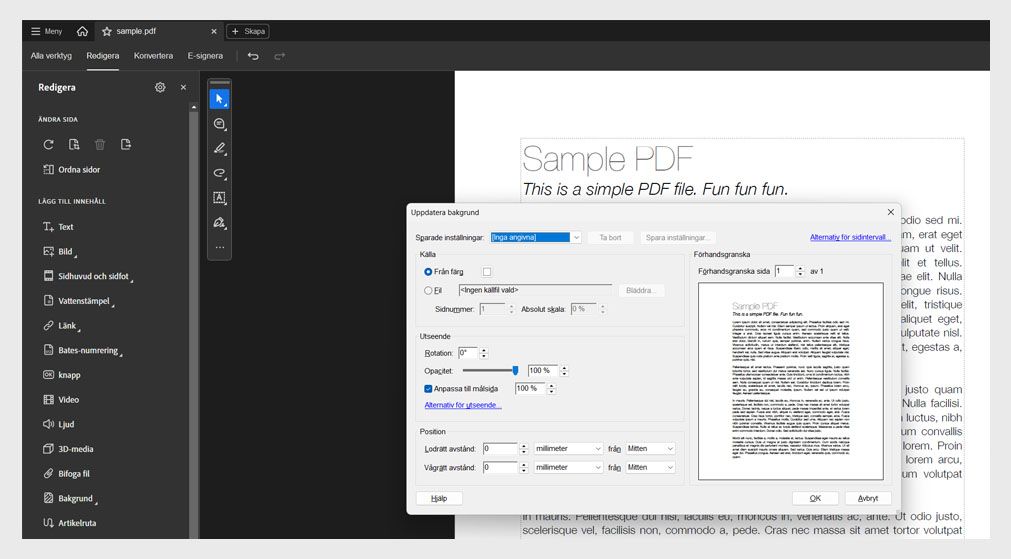Add Bild image tool
Screen dimensions: 1011x559
(59, 251)
